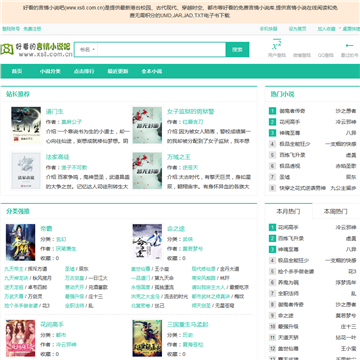
Task: Open the 命之途 novel cover
Action: click(147, 242)
